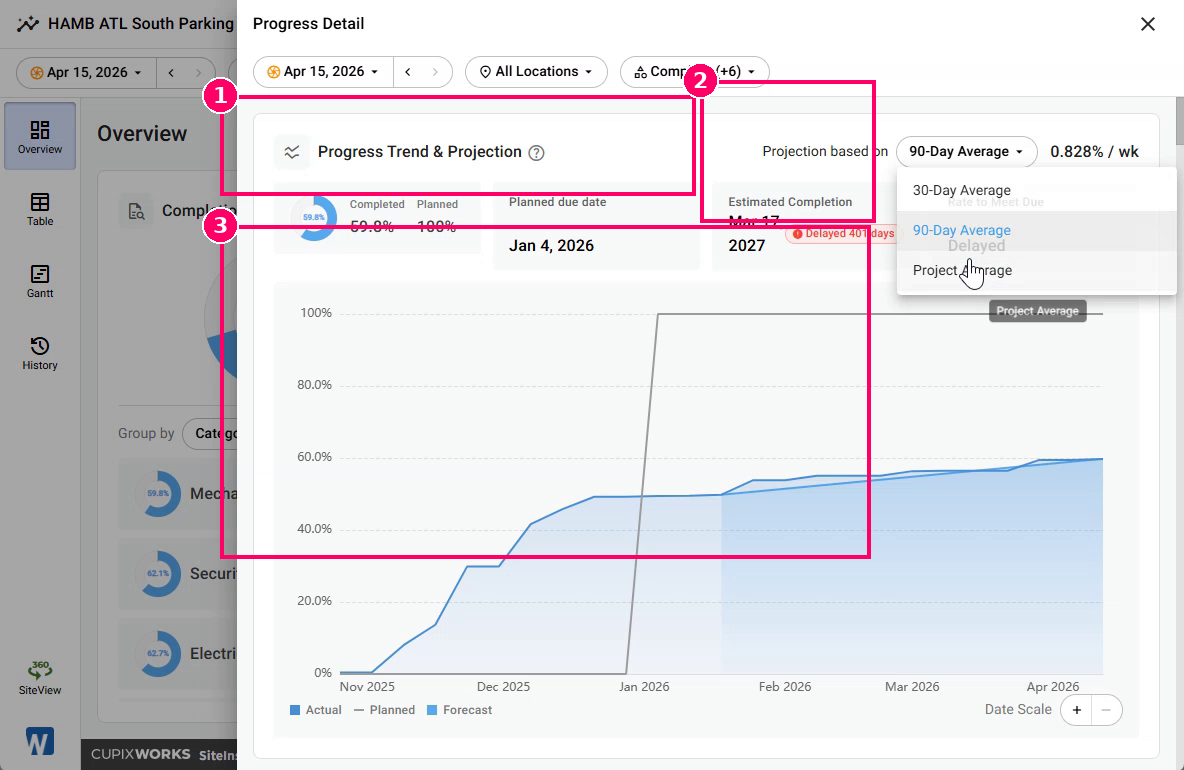Open the 90-Day Average projection dropdown
1184x770 pixels.
(x=967, y=152)
